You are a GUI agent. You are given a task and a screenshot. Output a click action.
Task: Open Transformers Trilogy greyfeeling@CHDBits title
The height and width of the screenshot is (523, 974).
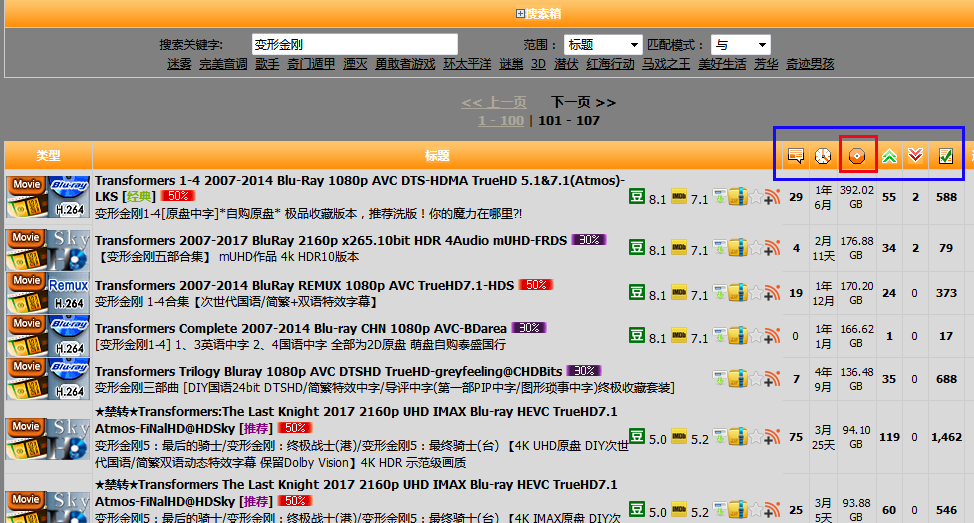coord(329,371)
